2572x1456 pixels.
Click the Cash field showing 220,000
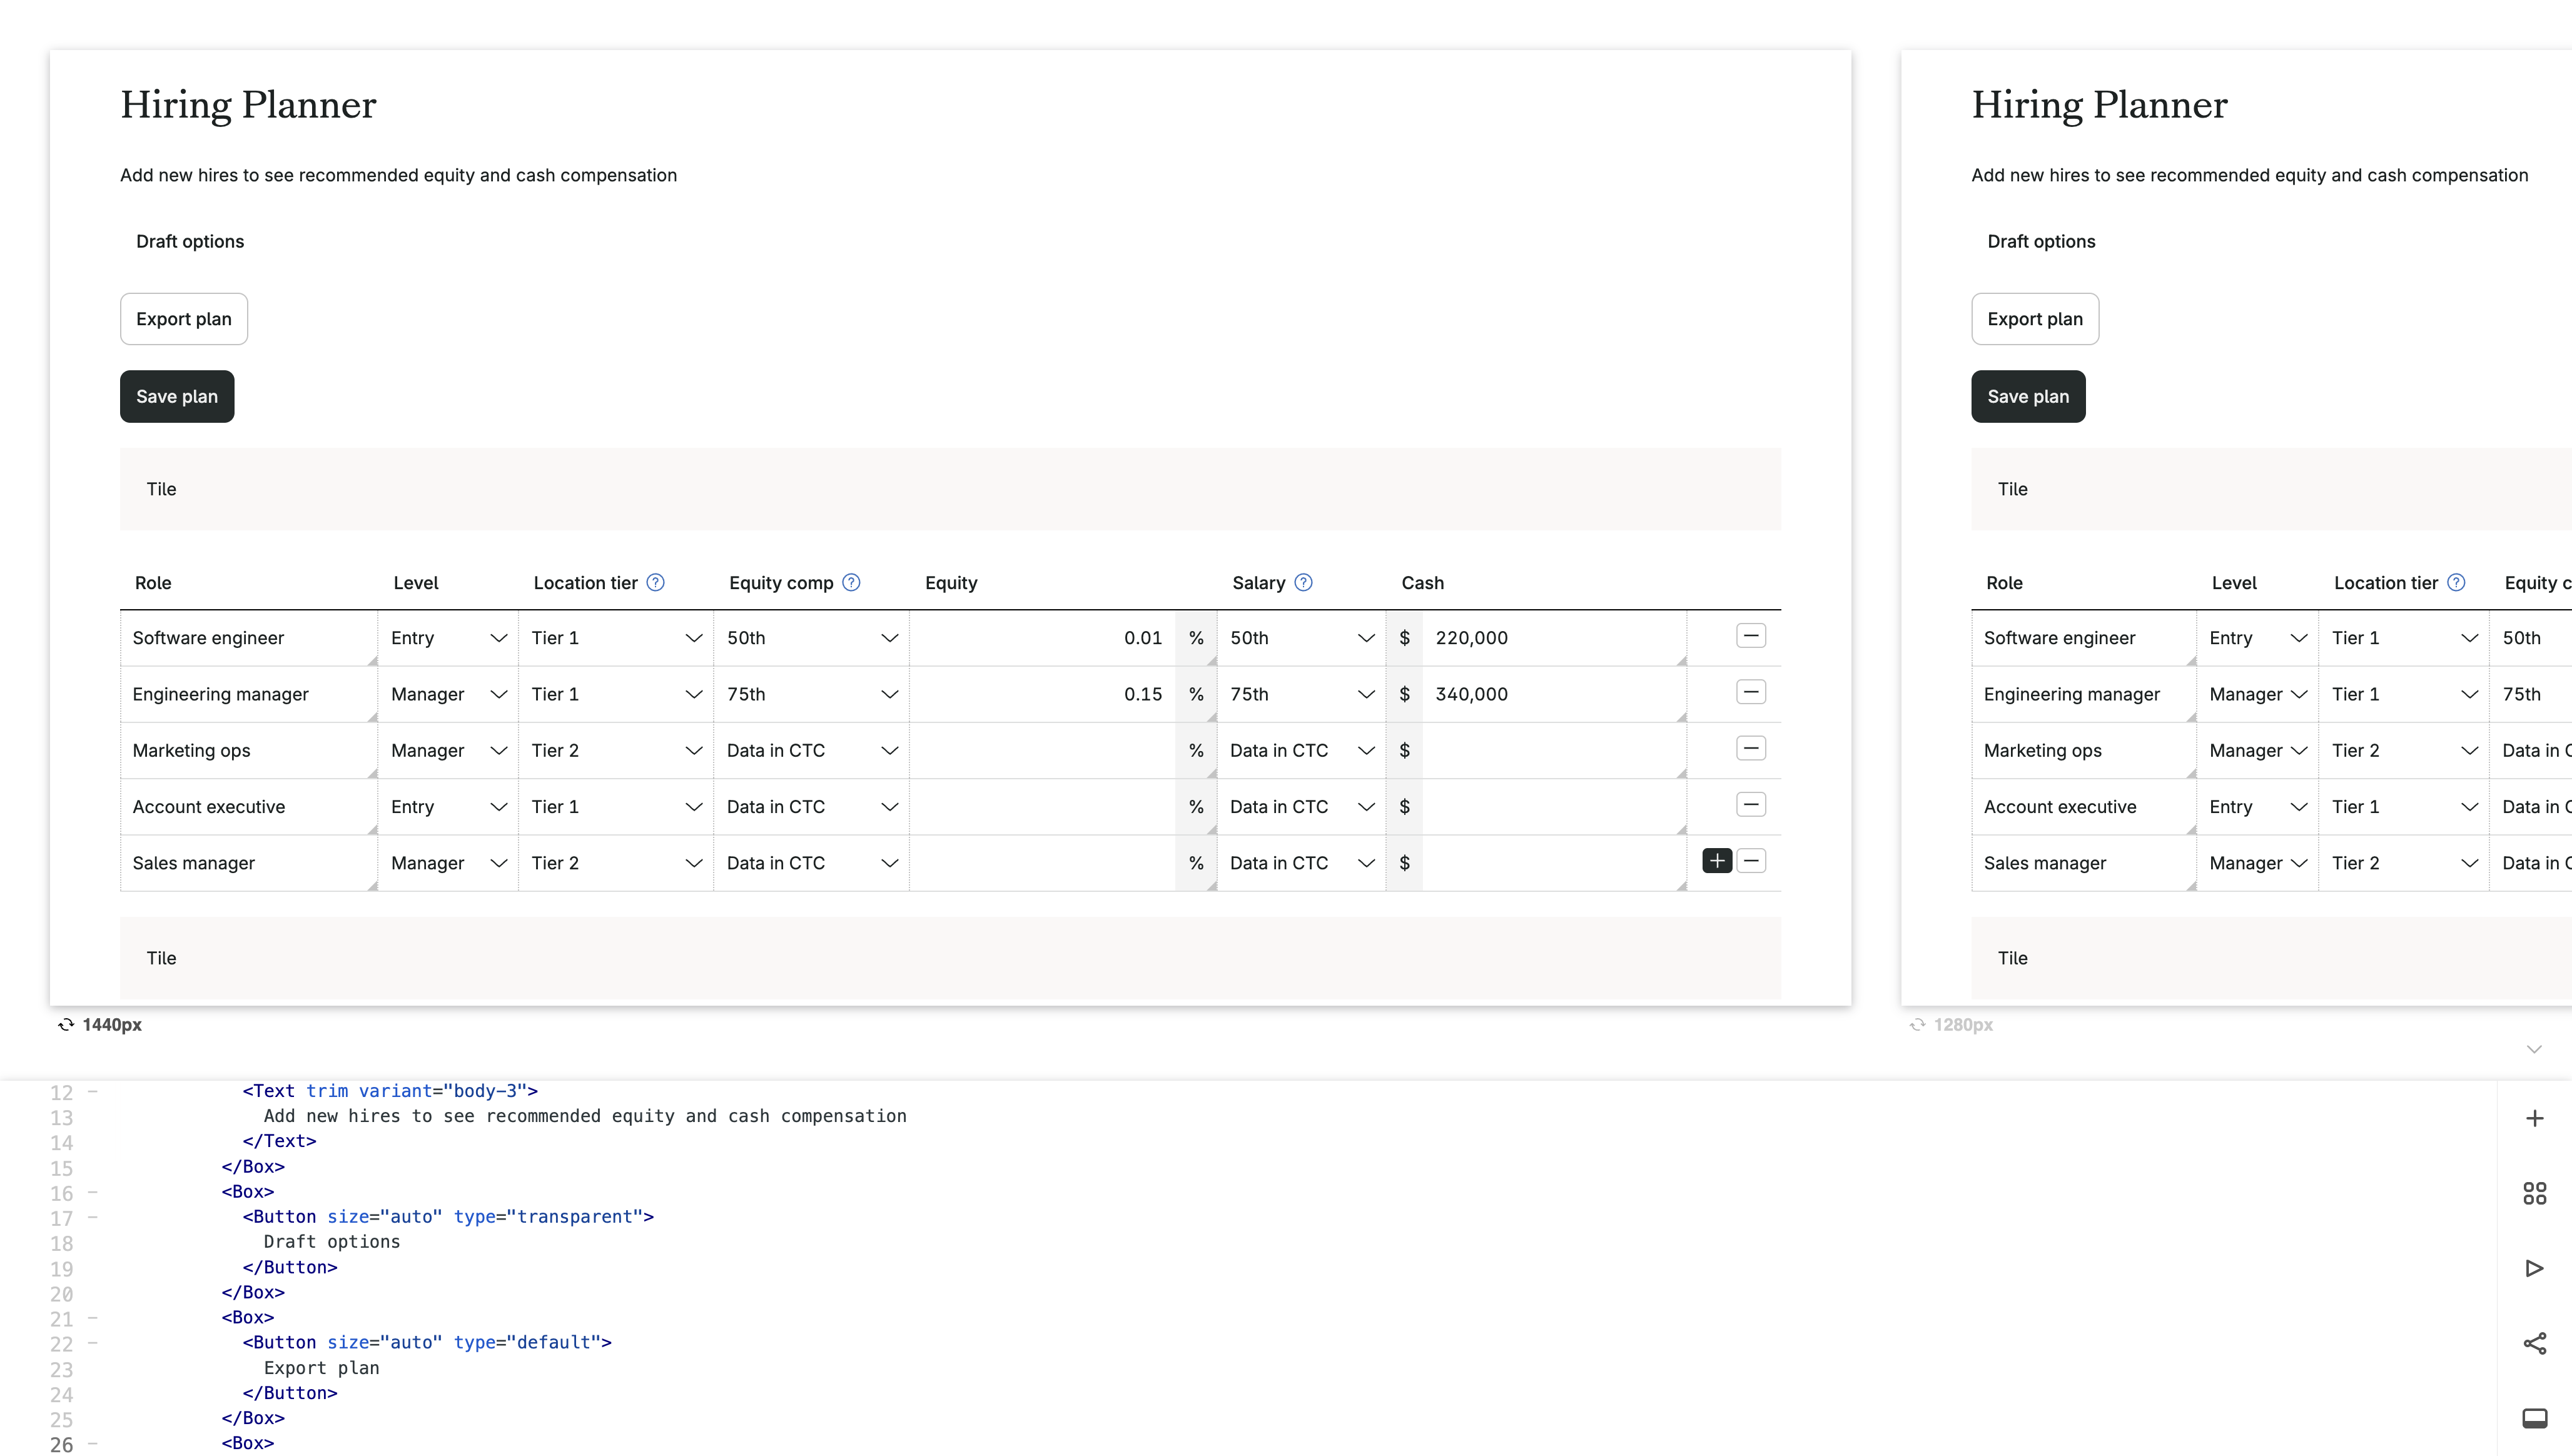coord(1550,638)
